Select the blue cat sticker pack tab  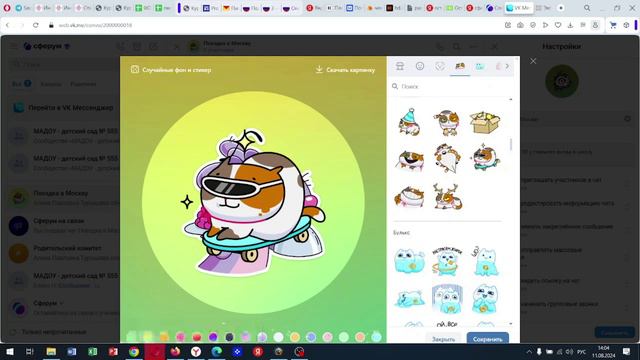pyautogui.click(x=480, y=66)
